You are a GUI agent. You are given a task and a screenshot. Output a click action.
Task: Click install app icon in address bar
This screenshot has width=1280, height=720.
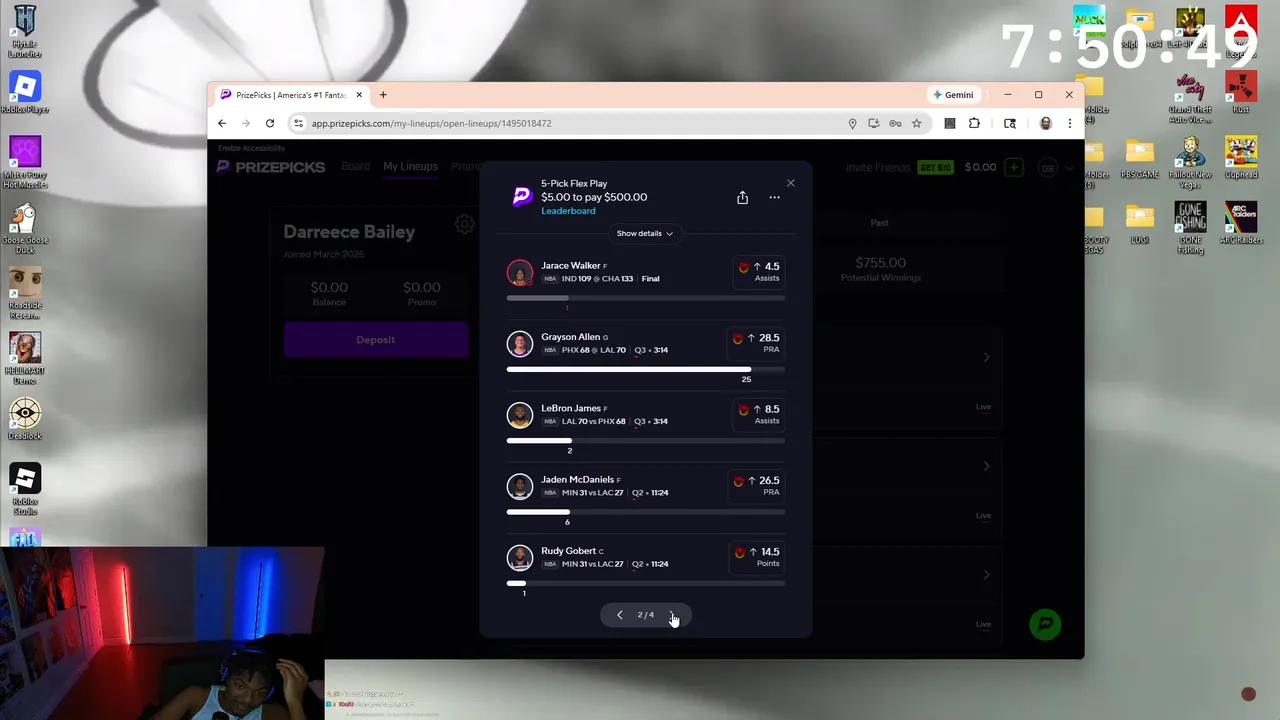(874, 124)
